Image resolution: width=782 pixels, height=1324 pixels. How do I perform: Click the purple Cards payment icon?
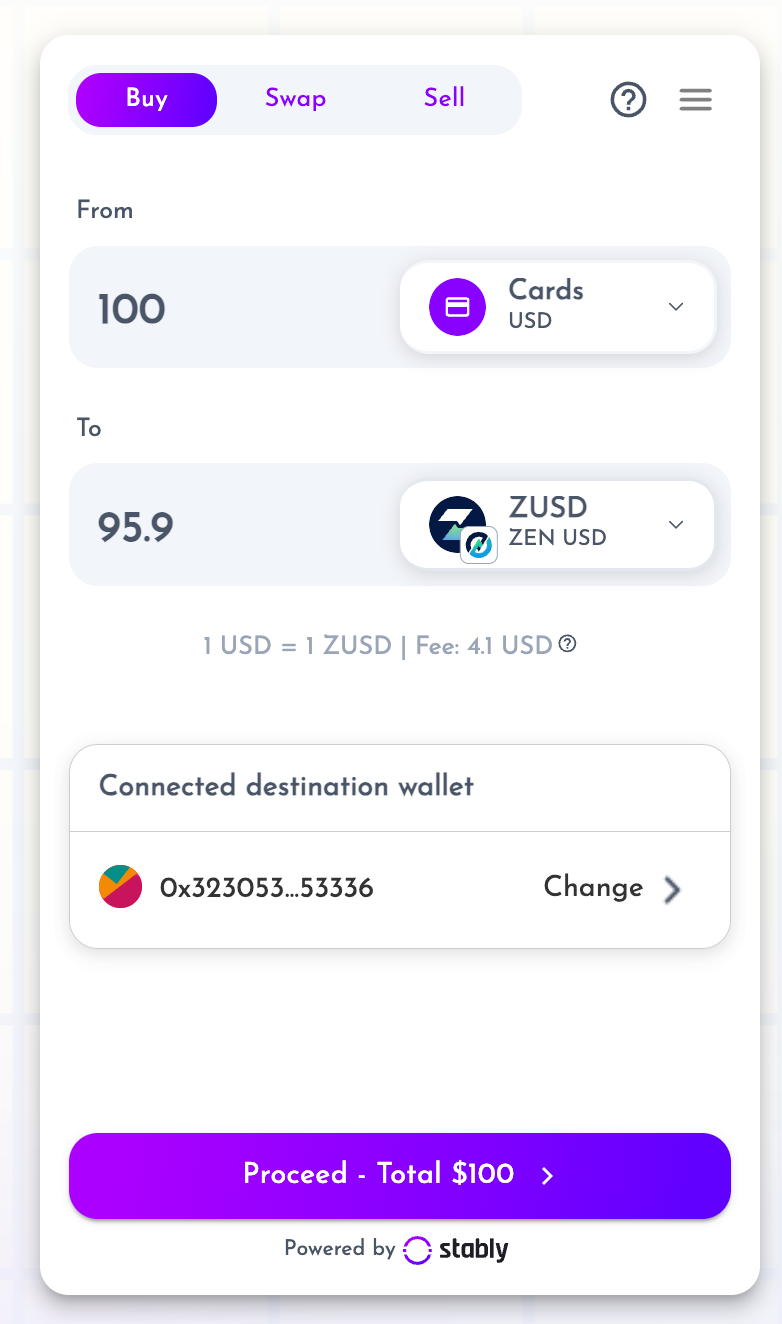point(457,307)
